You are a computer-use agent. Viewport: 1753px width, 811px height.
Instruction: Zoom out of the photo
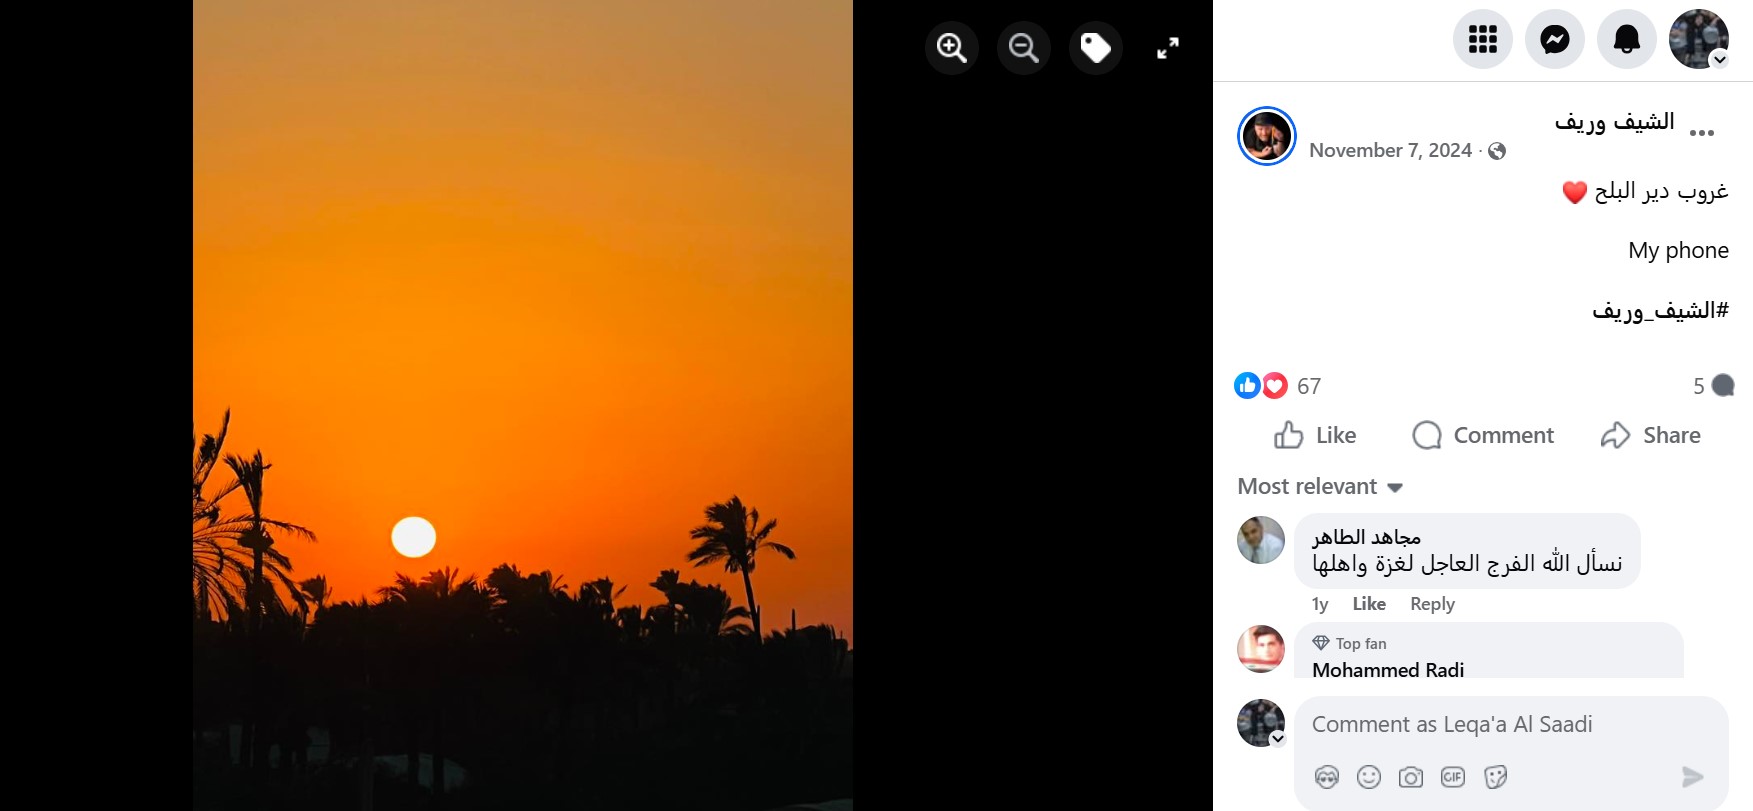[1023, 47]
